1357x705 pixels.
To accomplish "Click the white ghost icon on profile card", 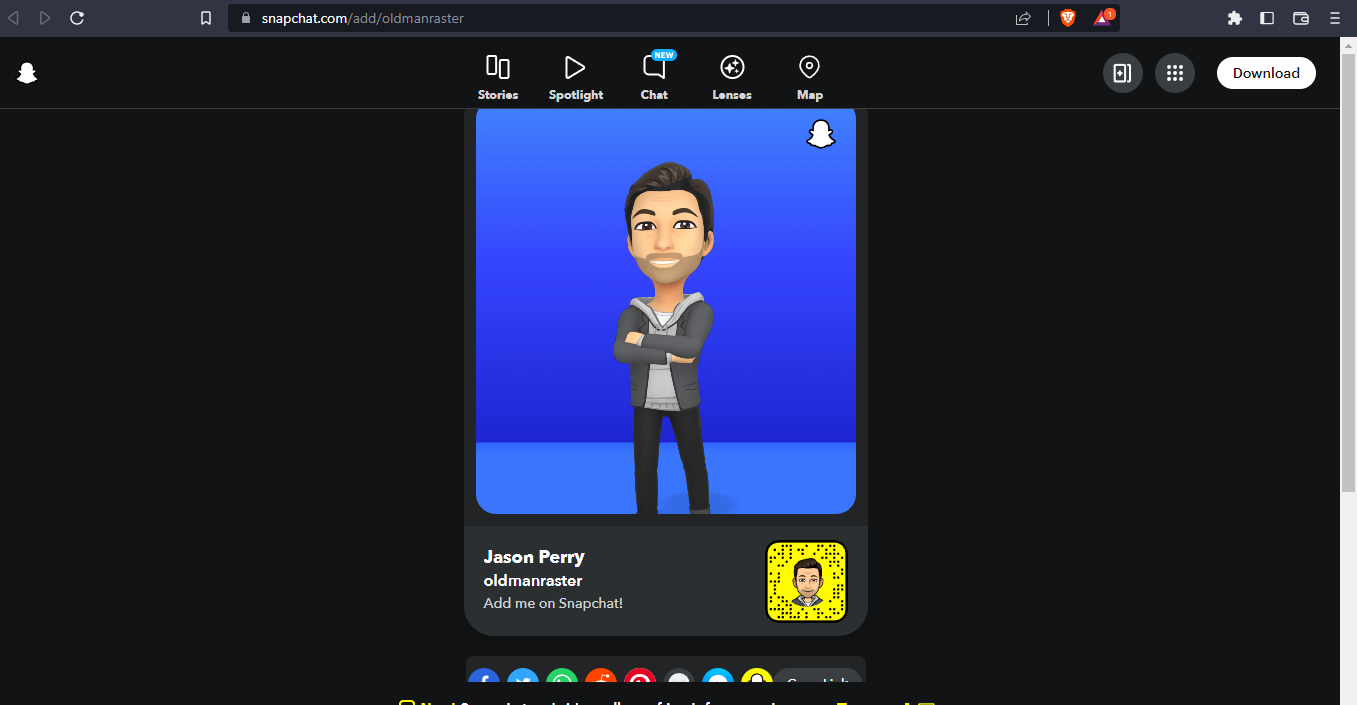I will [x=821, y=134].
